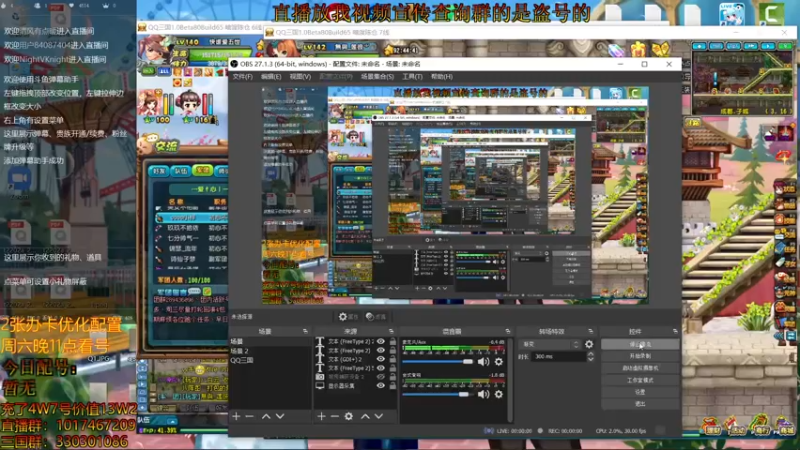Adjust the 台式音响 volume slider
The image size is (800, 450).
[436, 394]
